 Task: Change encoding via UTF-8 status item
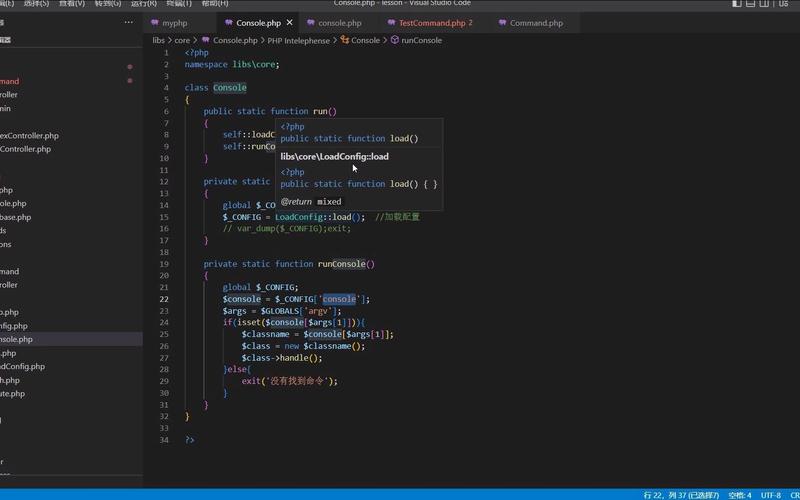tap(771, 495)
